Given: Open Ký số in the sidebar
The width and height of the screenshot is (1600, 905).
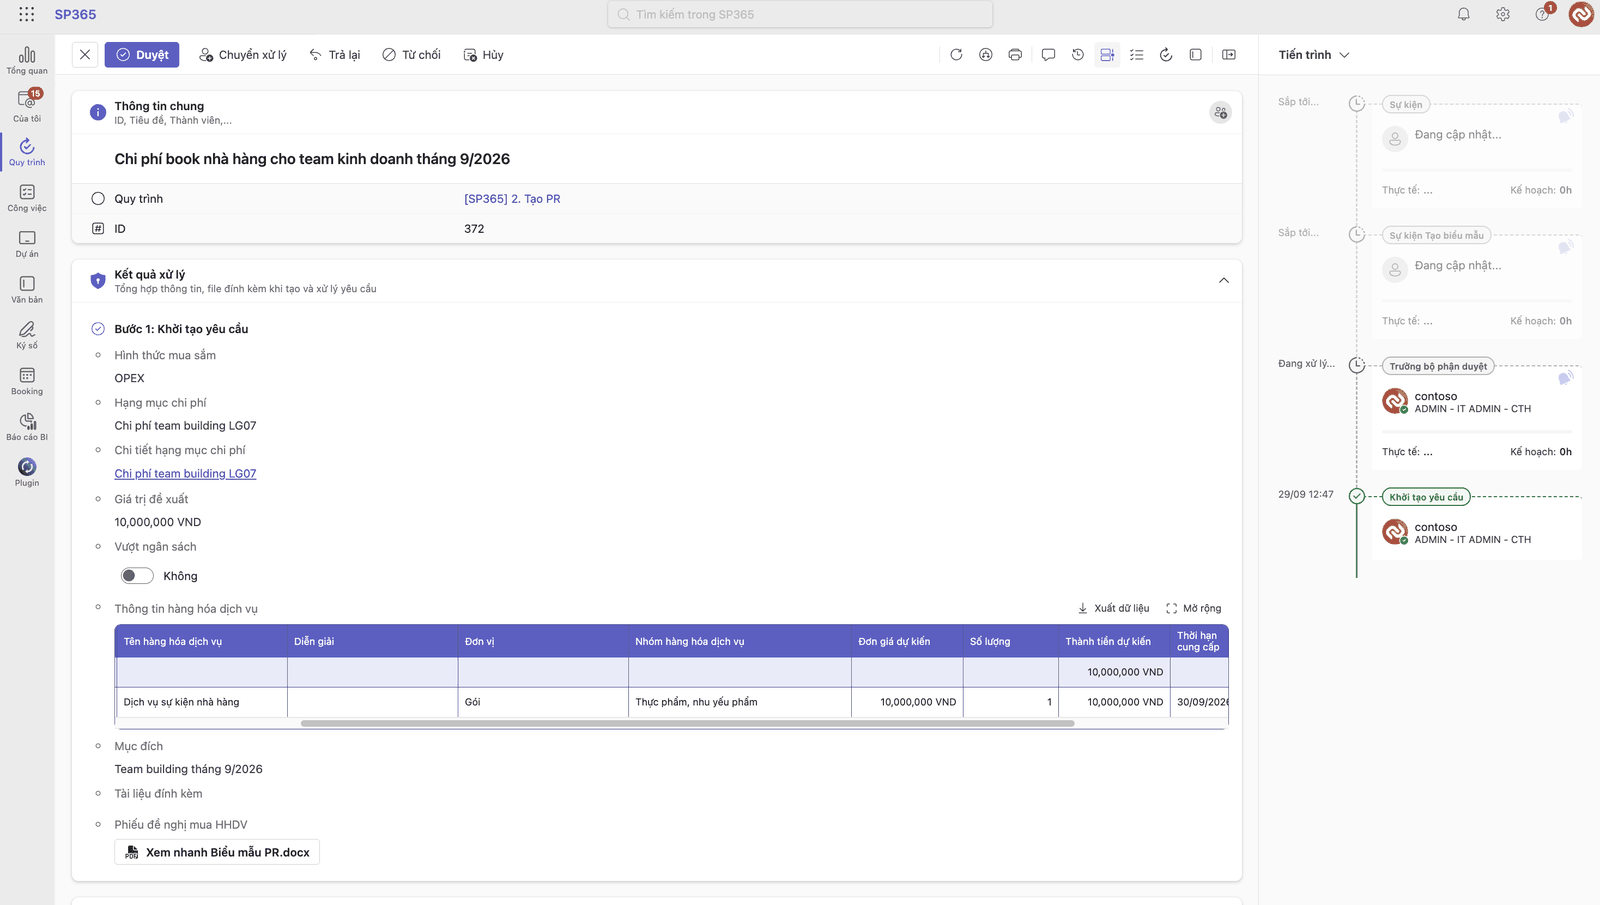Looking at the screenshot, I should pos(27,335).
